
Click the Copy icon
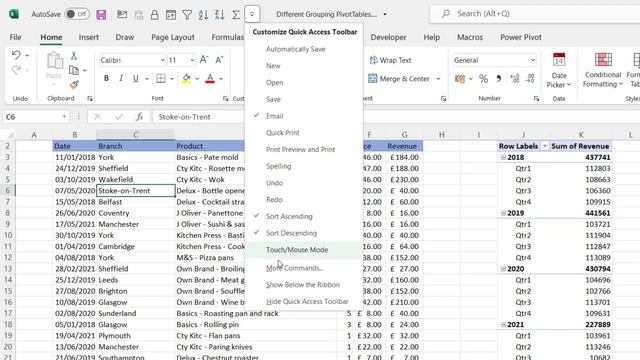pos(74,70)
